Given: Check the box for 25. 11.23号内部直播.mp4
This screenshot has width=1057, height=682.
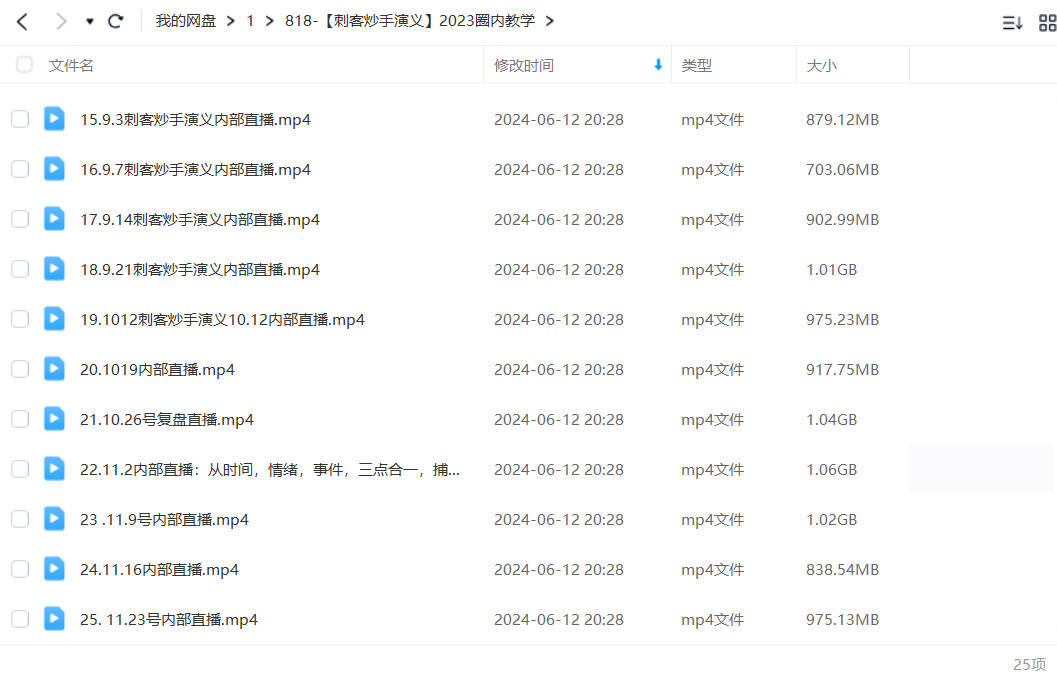Looking at the screenshot, I should point(20,619).
